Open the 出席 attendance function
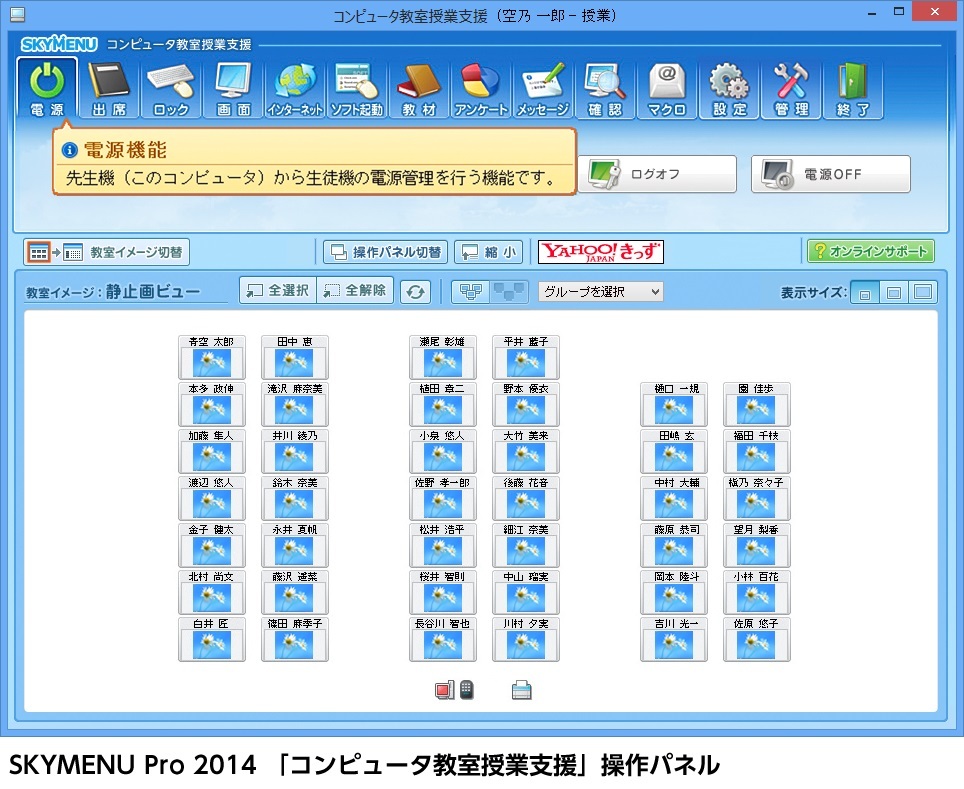The width and height of the screenshot is (964, 789). coord(109,89)
